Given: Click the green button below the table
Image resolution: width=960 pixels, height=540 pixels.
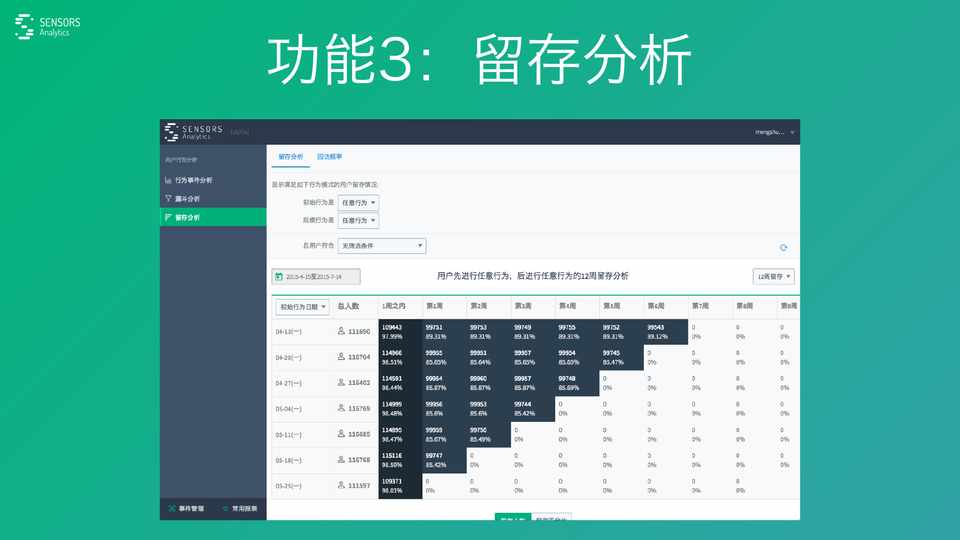Looking at the screenshot, I should 512,517.
